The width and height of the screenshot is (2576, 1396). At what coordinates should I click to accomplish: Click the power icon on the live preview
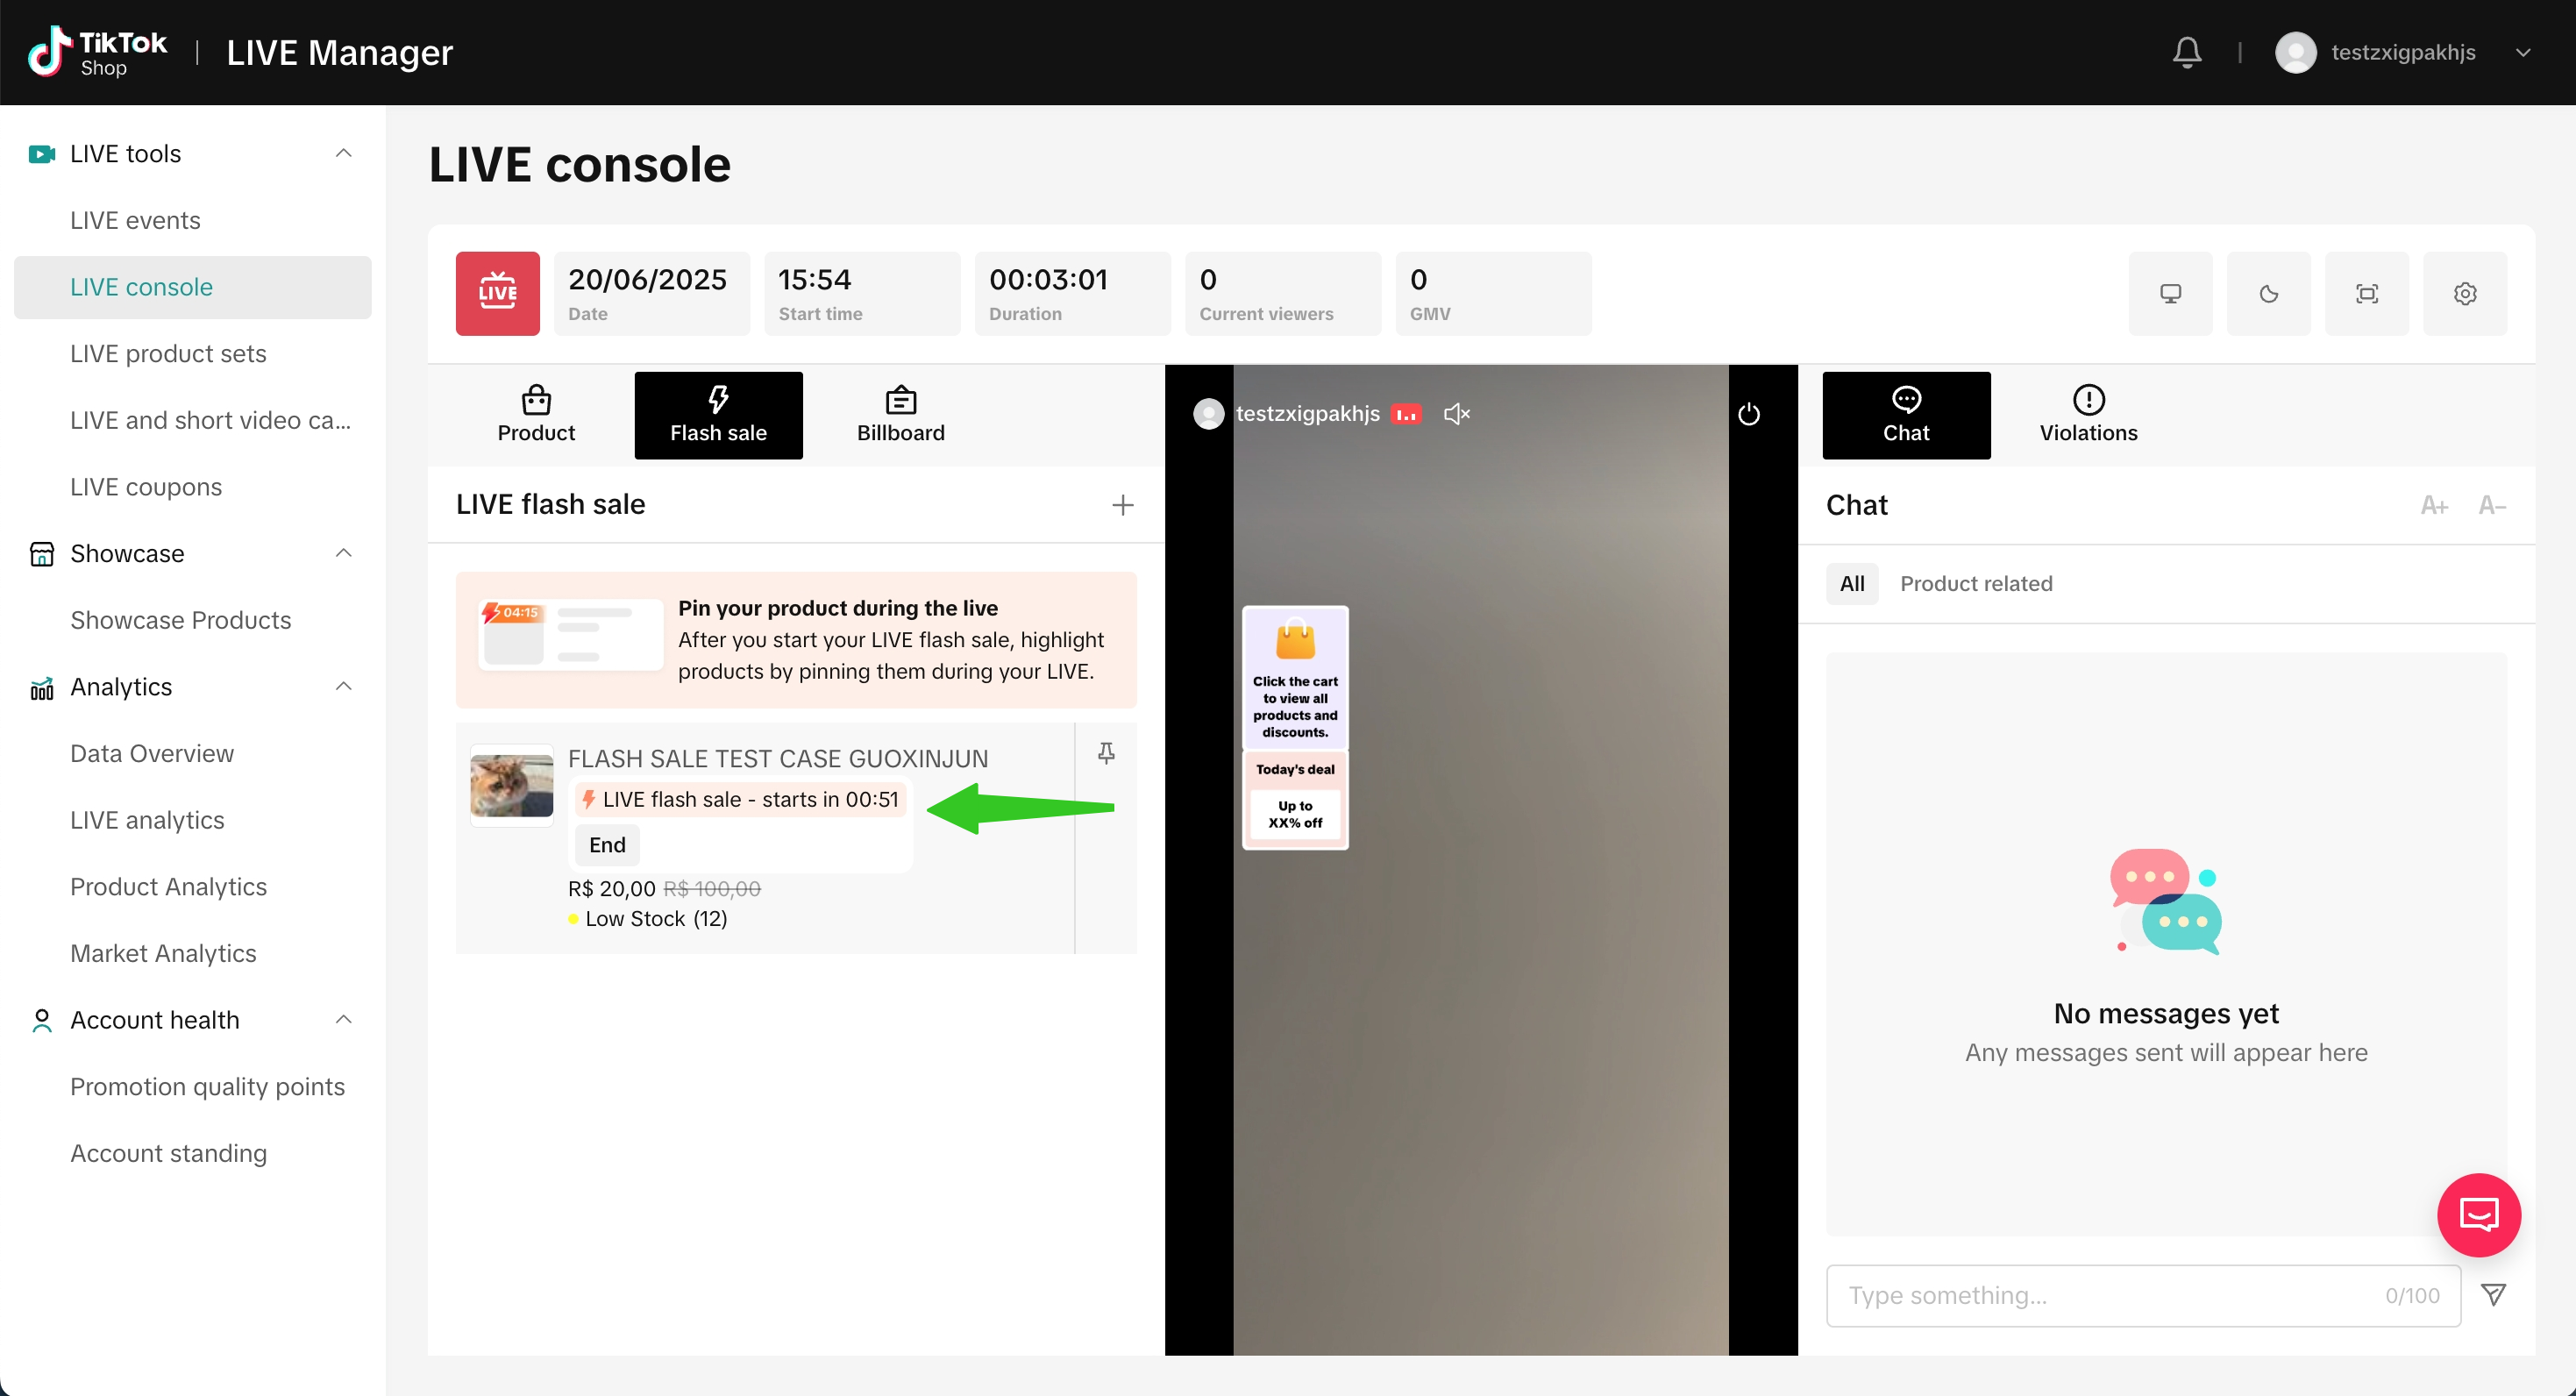tap(1748, 414)
